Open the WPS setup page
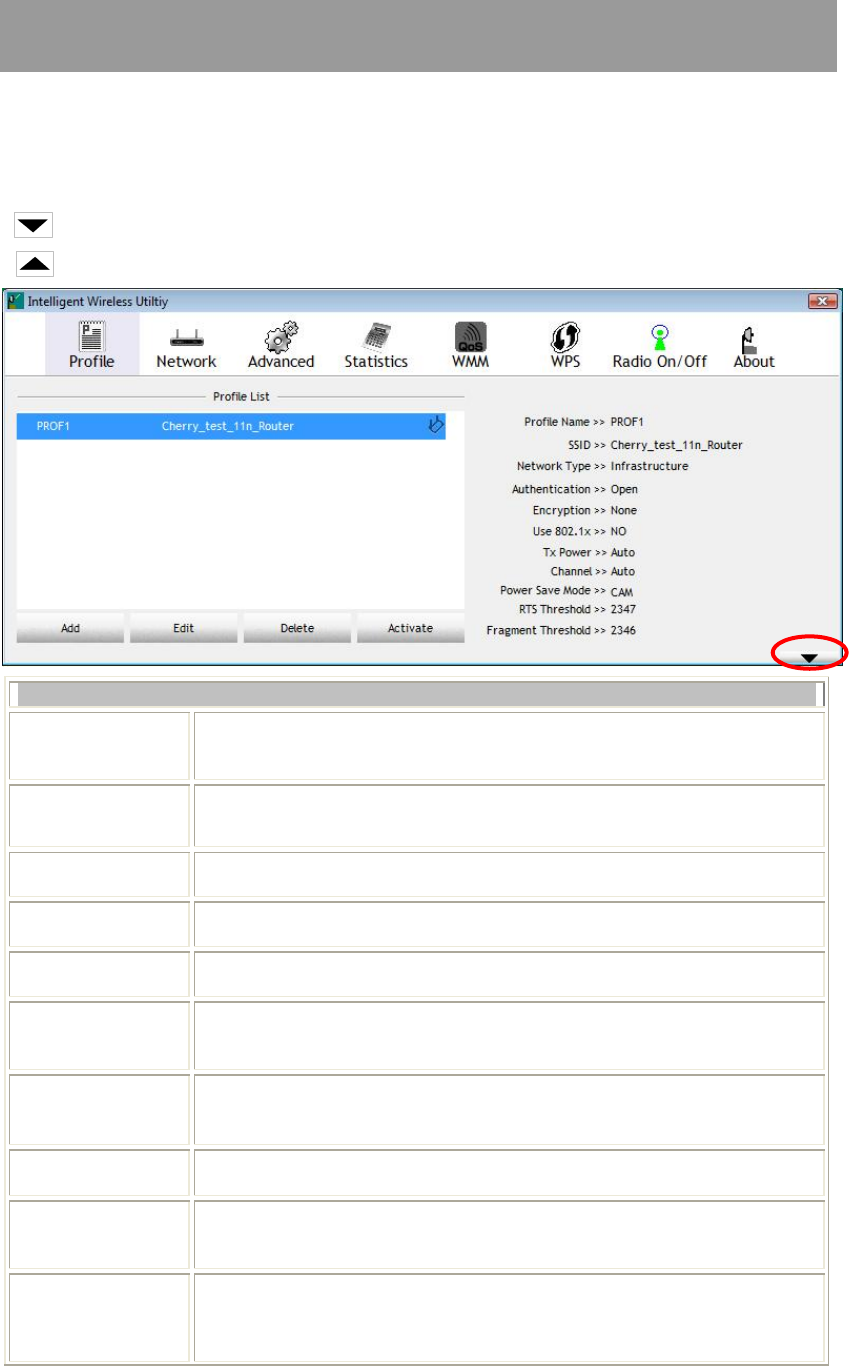Image resolution: width=849 pixels, height=1366 pixels. [x=565, y=343]
